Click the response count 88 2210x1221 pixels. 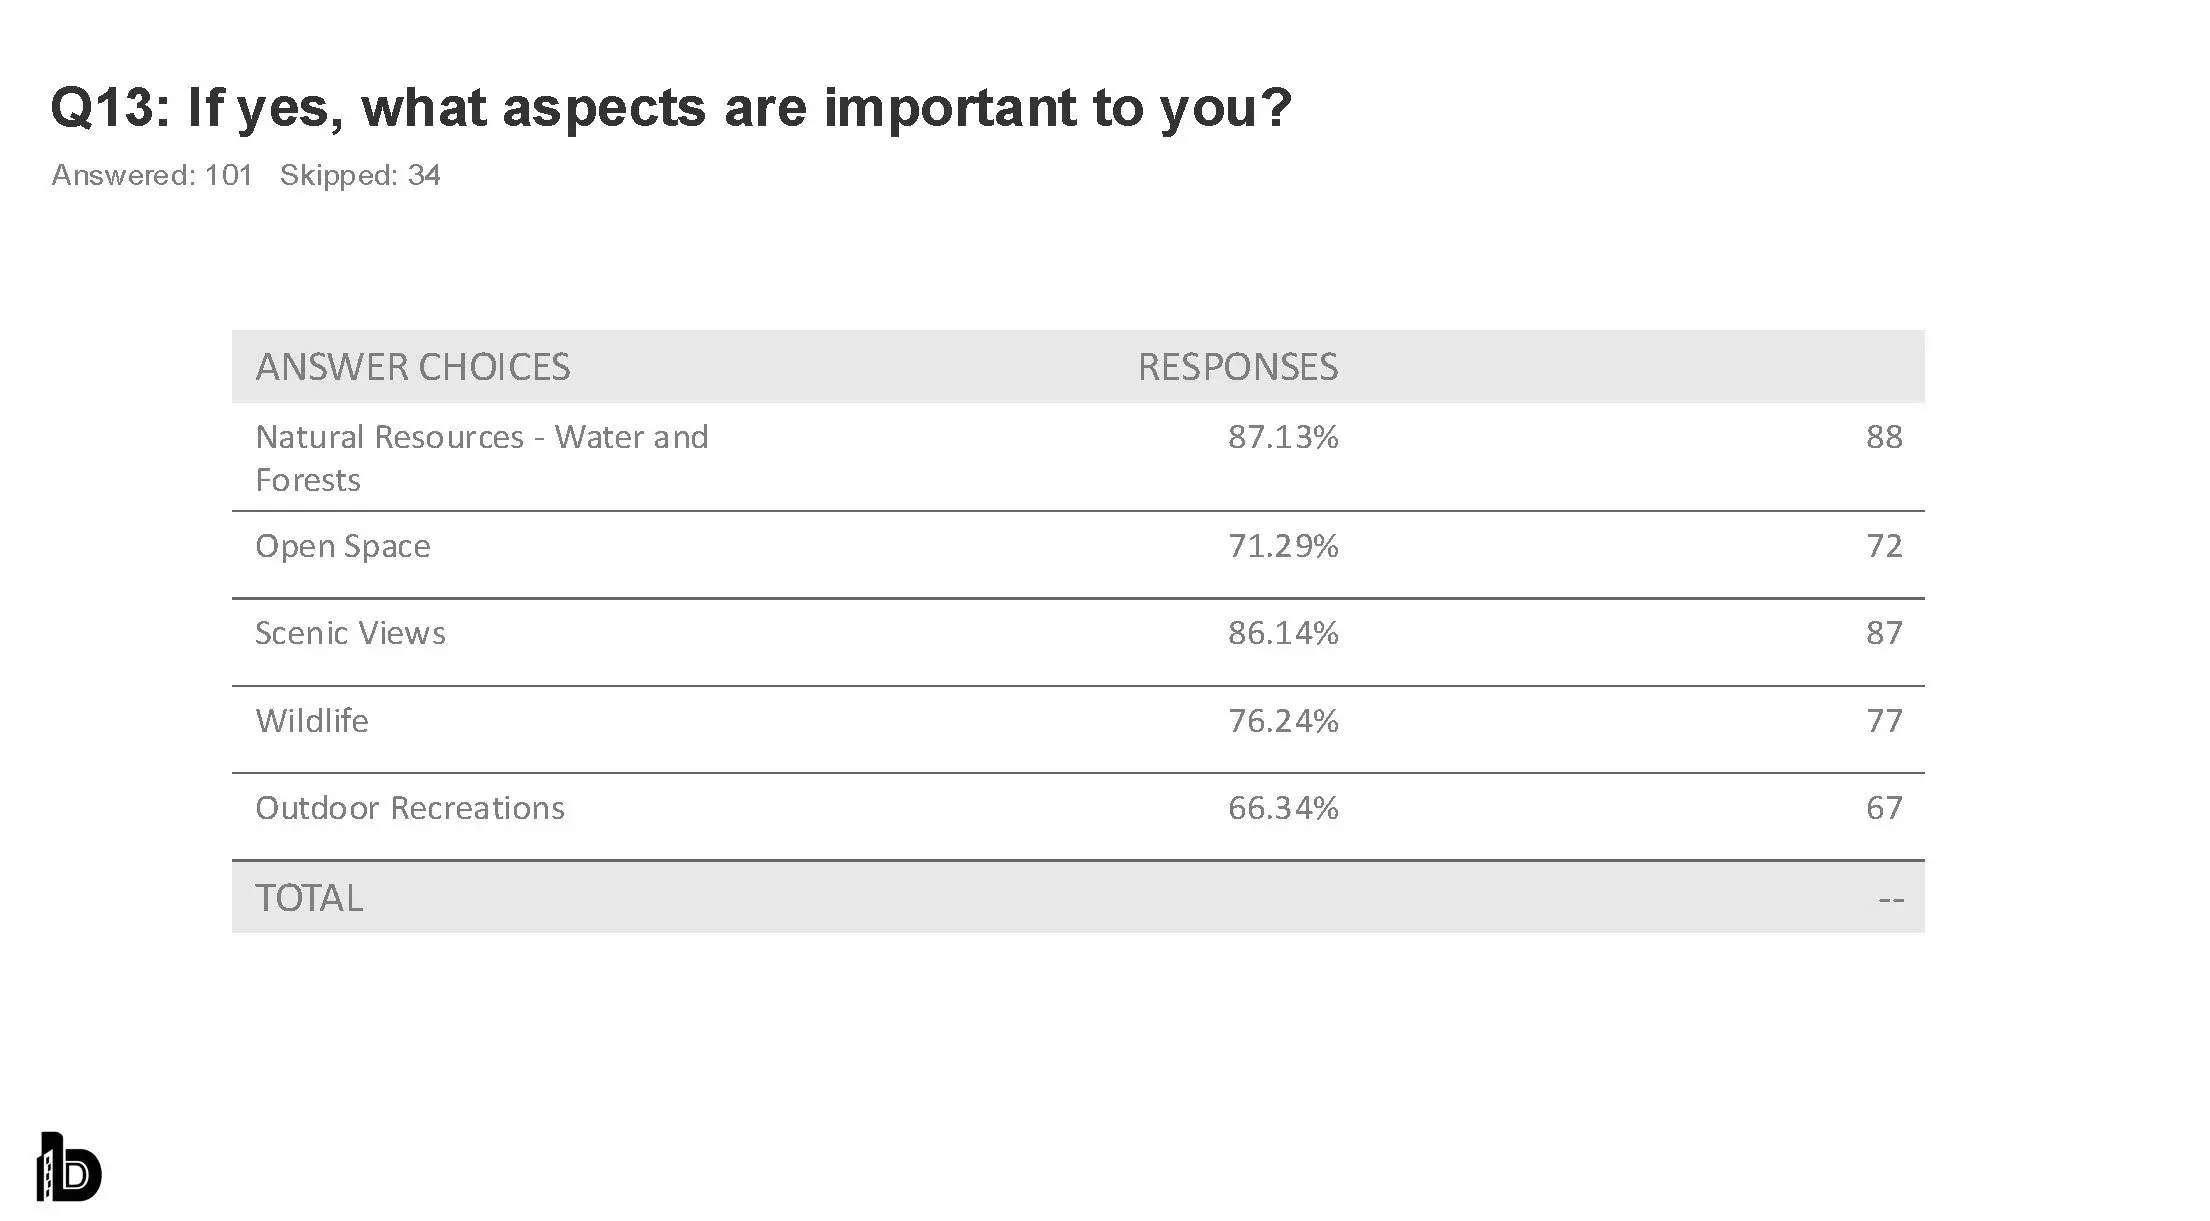coord(1884,437)
